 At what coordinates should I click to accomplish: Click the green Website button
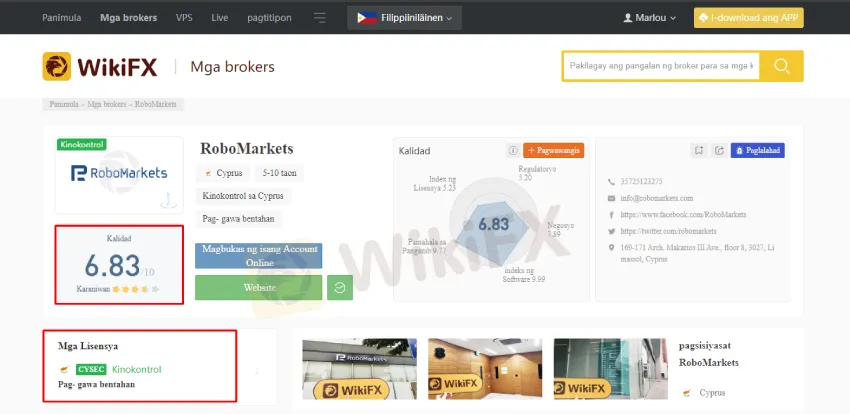259,288
